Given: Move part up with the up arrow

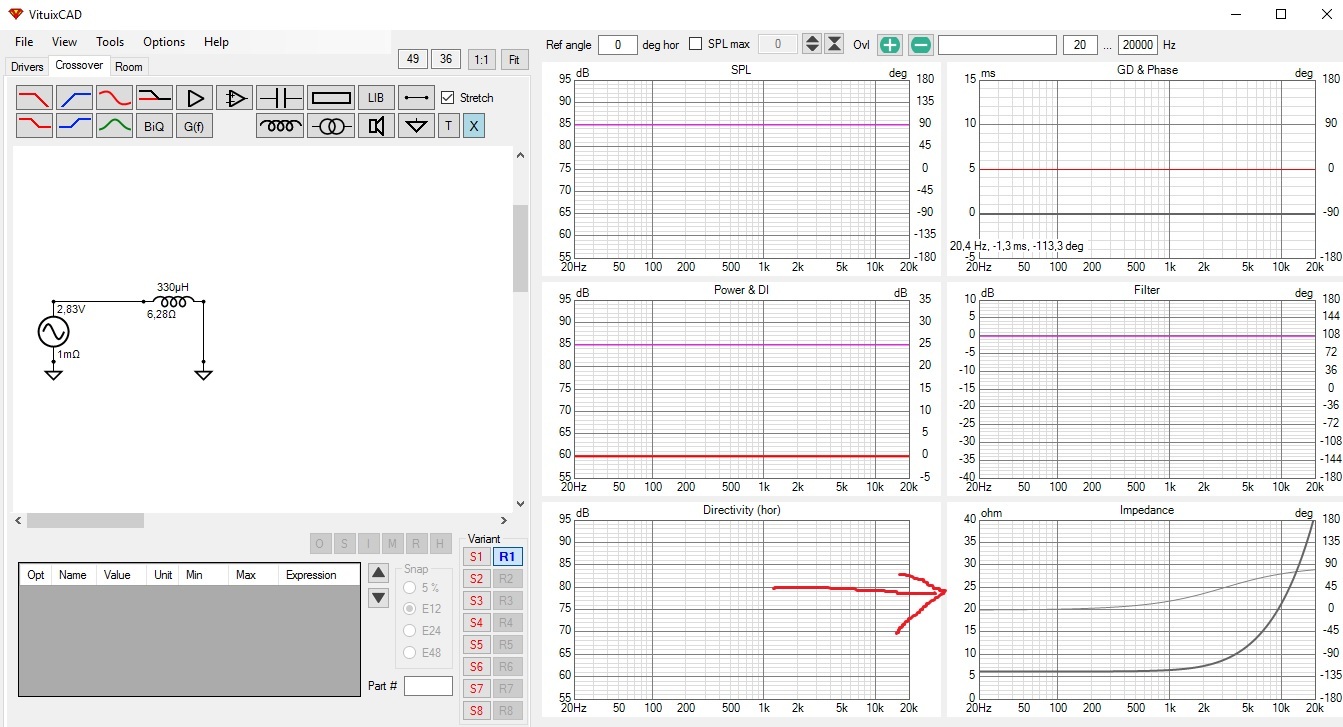Looking at the screenshot, I should click(378, 573).
